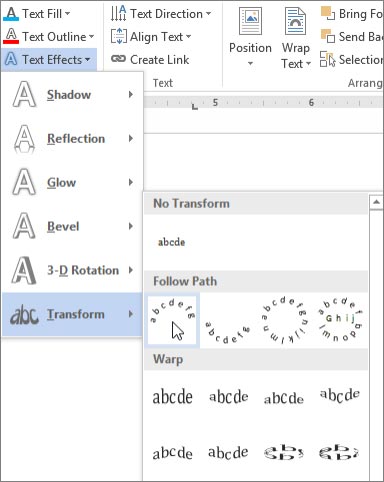The width and height of the screenshot is (384, 482).
Task: Choose the abcde No Transform option
Action: click(x=171, y=242)
